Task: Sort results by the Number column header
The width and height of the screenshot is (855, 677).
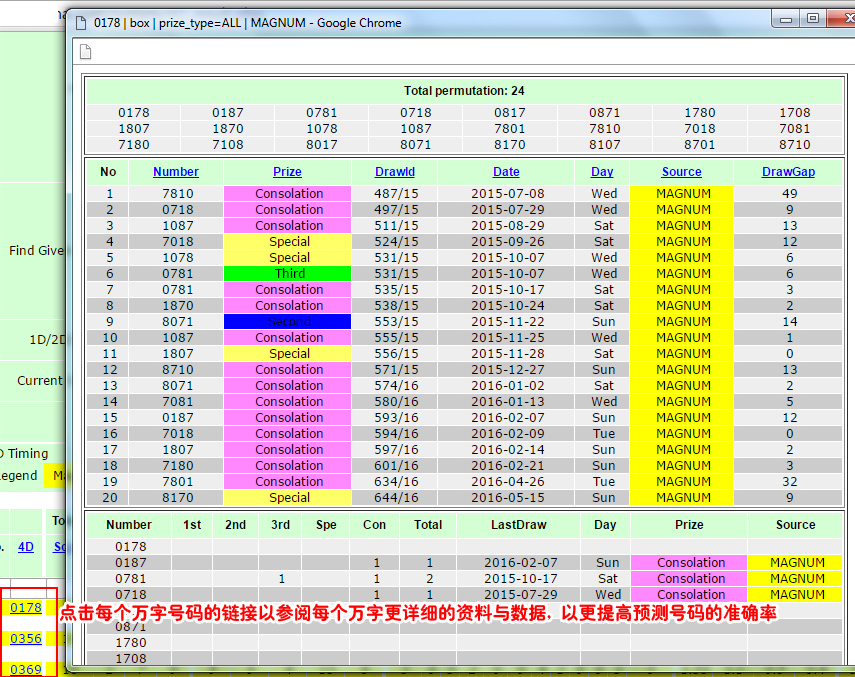Action: tap(176, 172)
